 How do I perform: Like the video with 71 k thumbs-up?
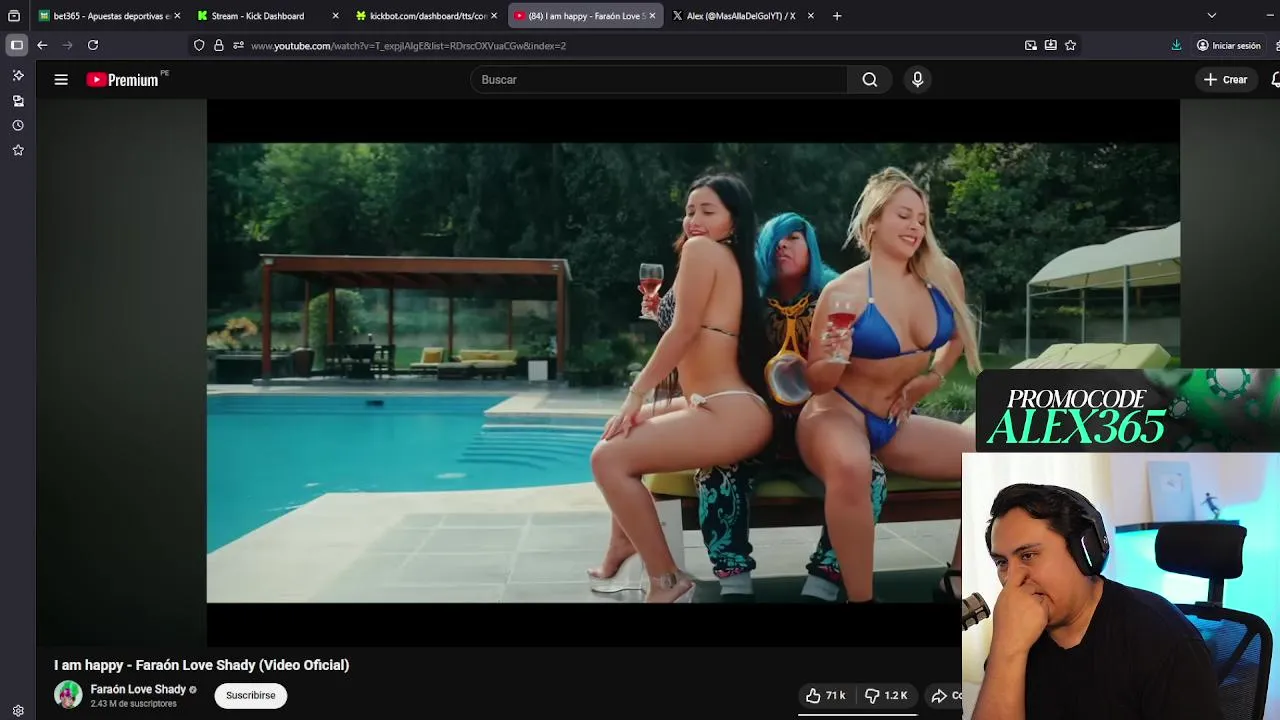click(x=826, y=695)
